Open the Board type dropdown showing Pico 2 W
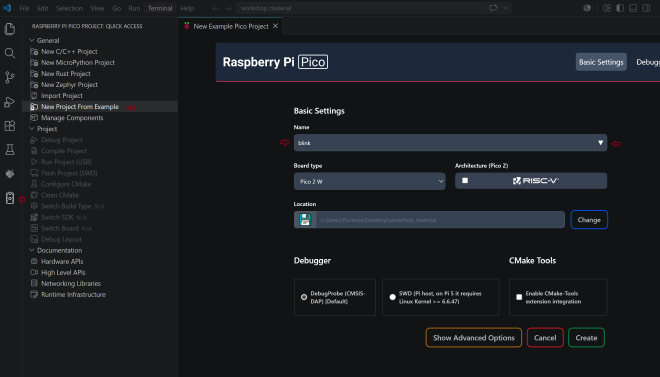660x377 pixels. click(x=370, y=181)
